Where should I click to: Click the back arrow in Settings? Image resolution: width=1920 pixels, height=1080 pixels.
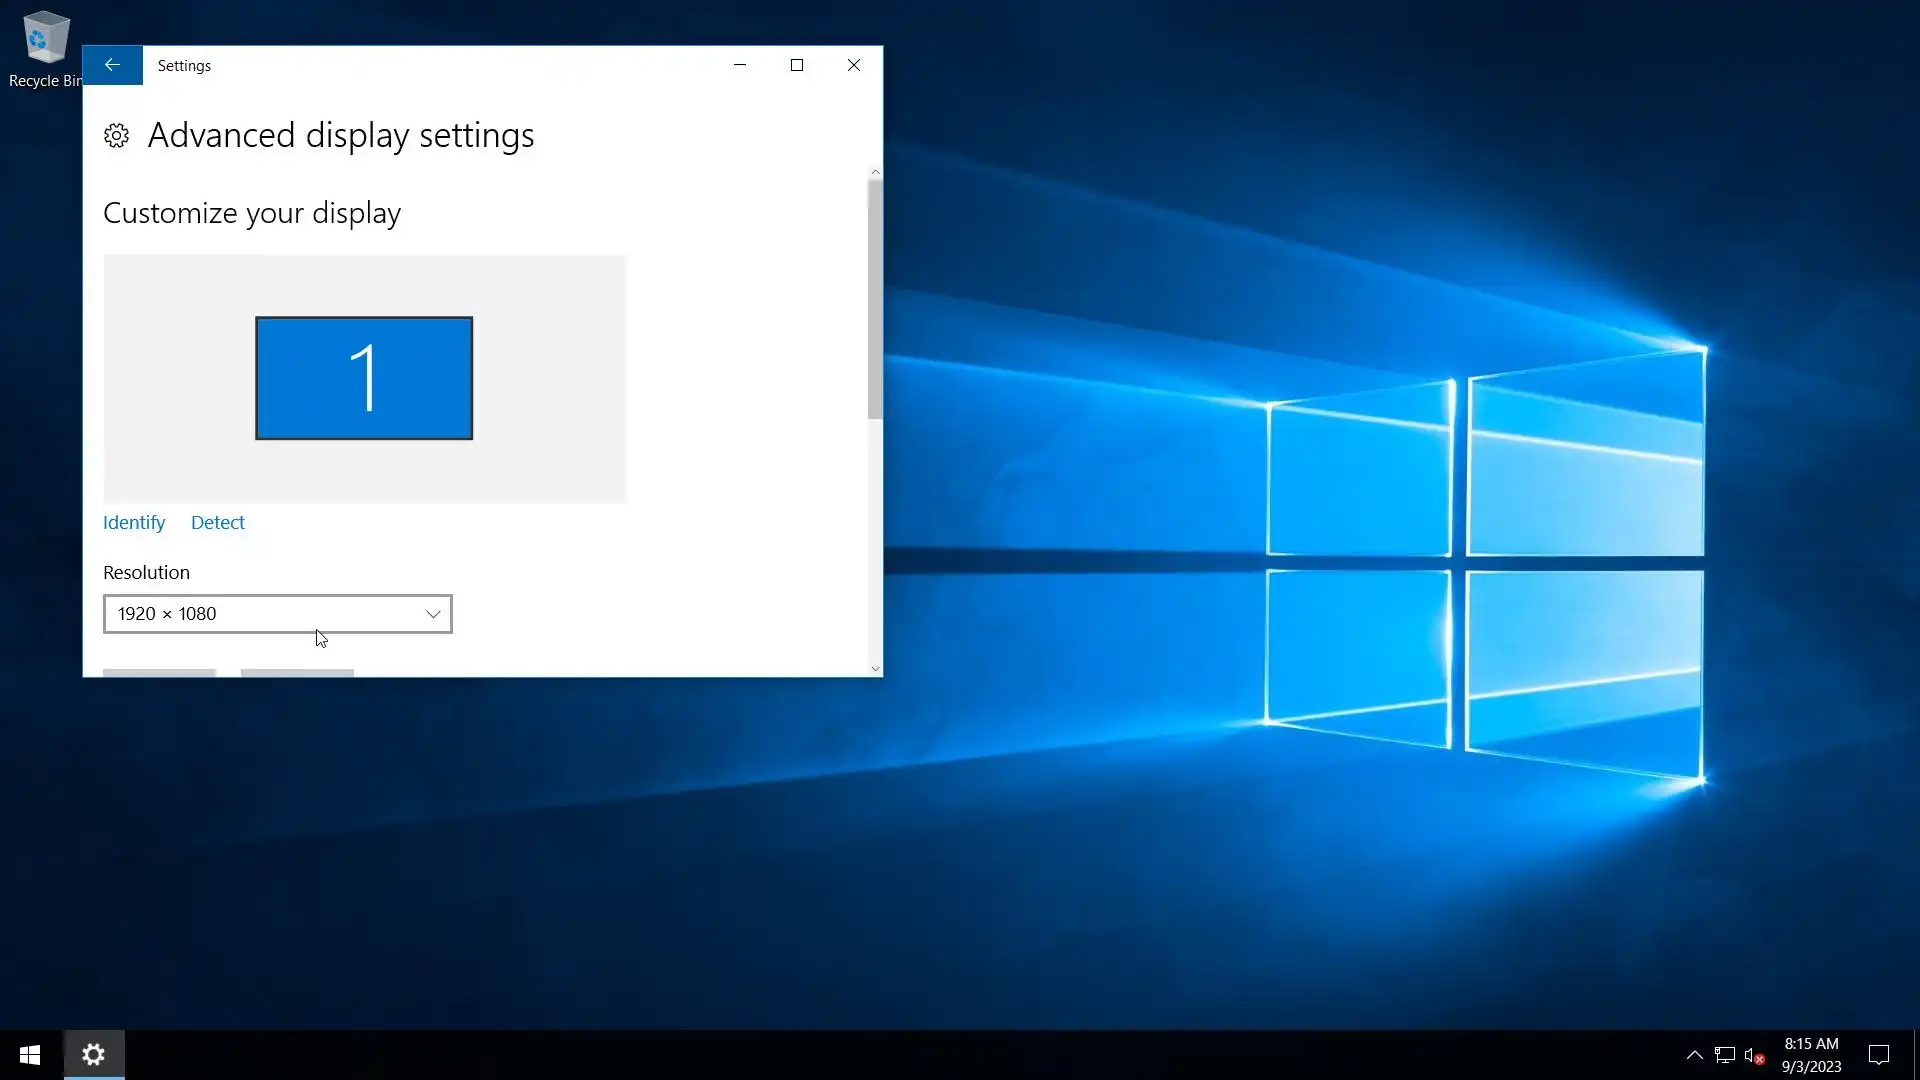click(x=112, y=65)
